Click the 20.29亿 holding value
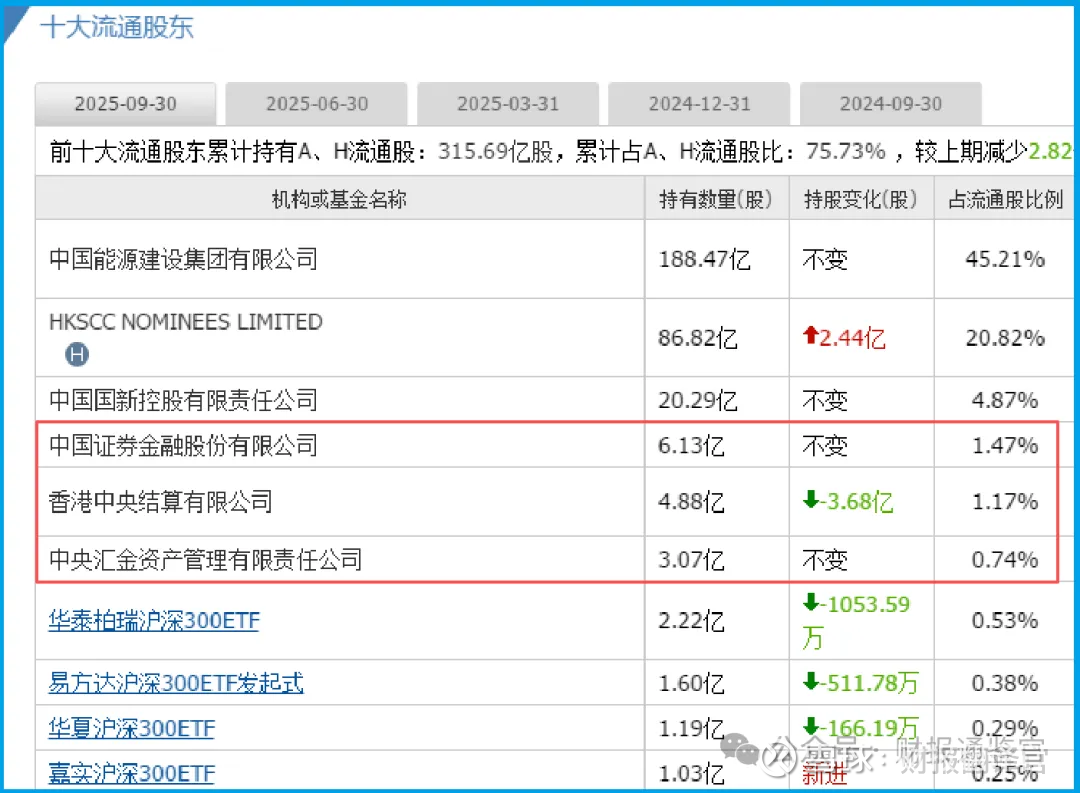This screenshot has height=793, width=1080. [698, 400]
